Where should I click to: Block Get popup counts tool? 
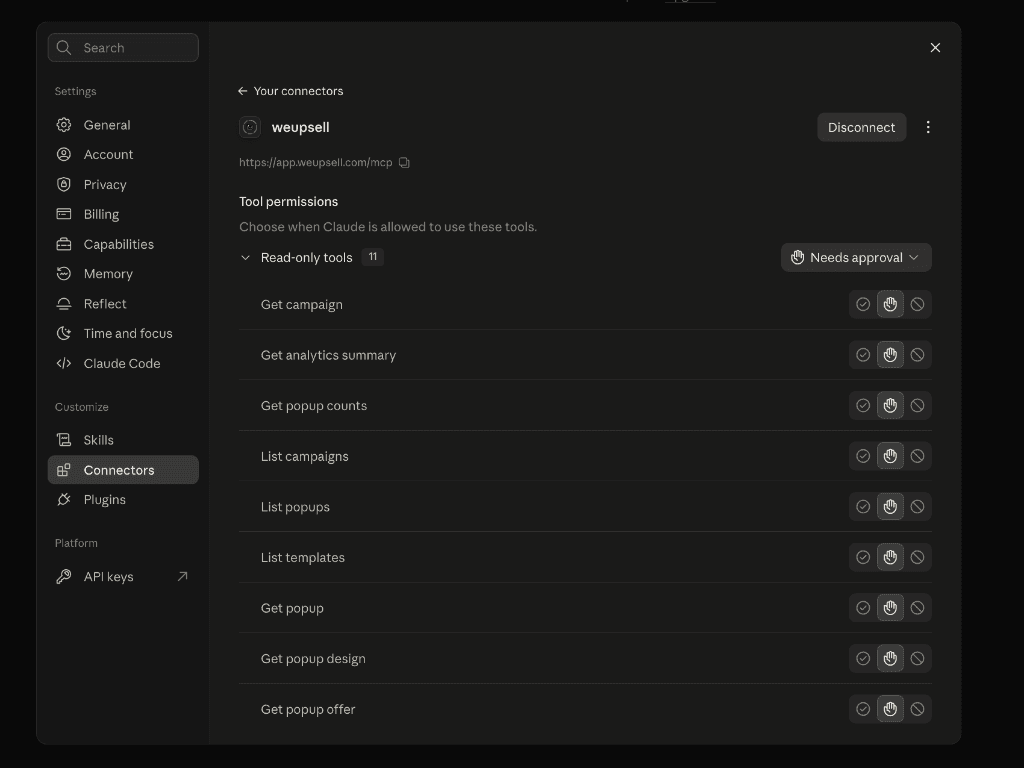918,406
